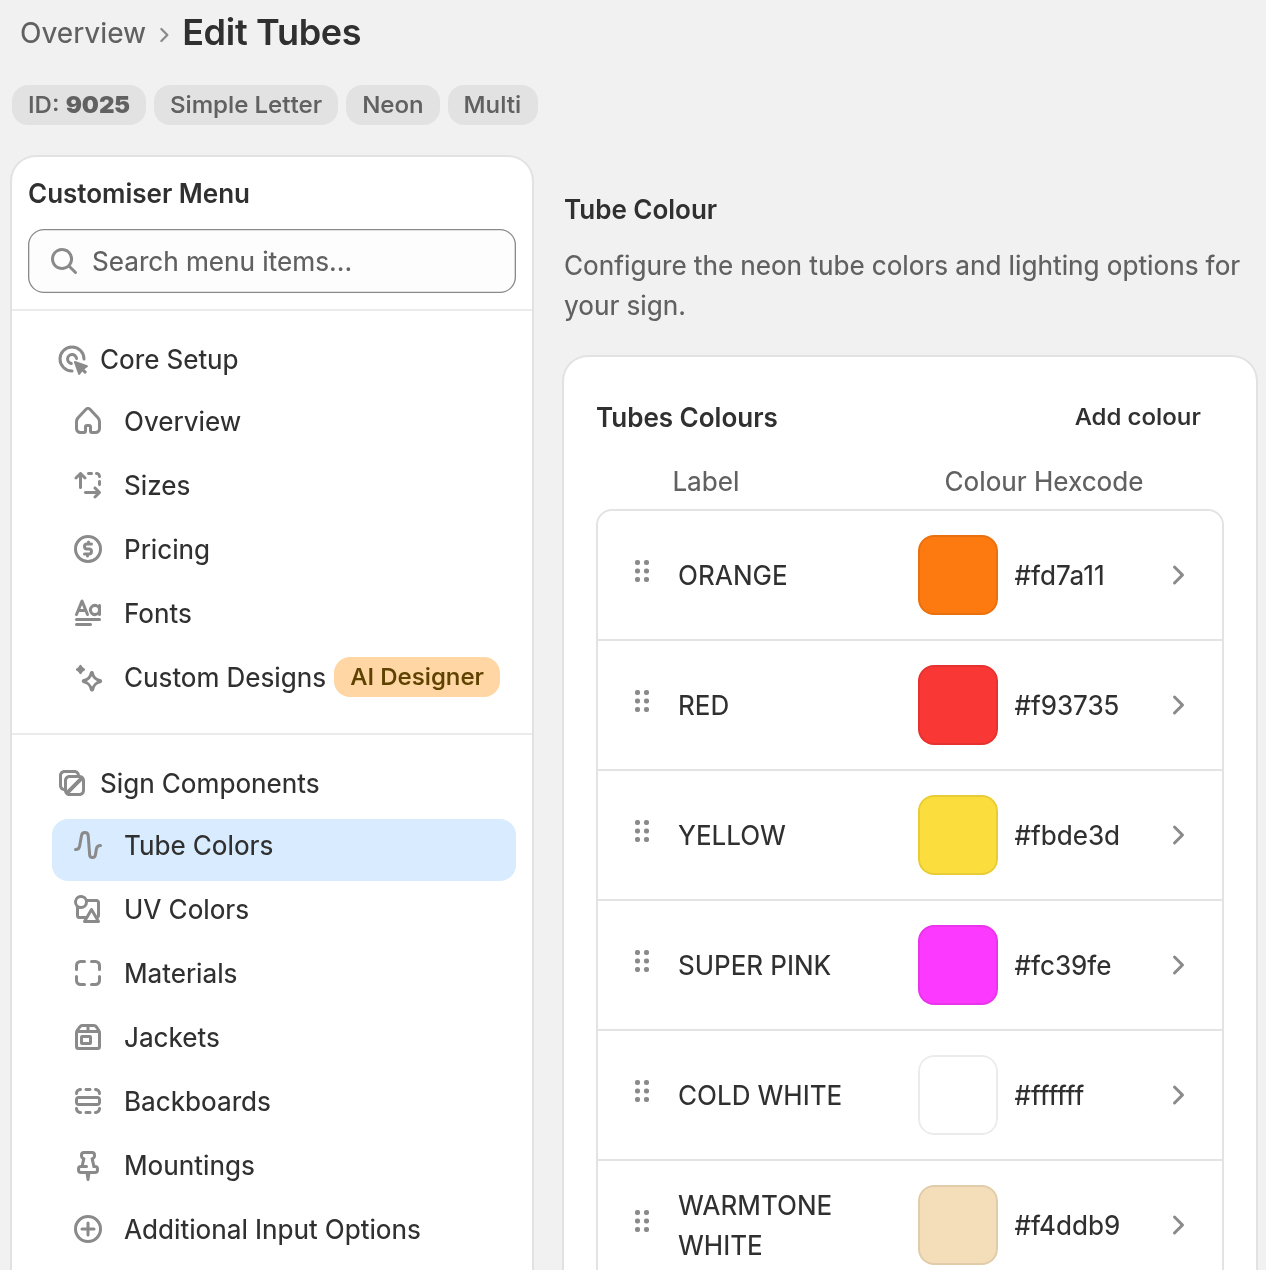Grab the drag handle for COLD WHITE row
The width and height of the screenshot is (1266, 1270).
(642, 1091)
